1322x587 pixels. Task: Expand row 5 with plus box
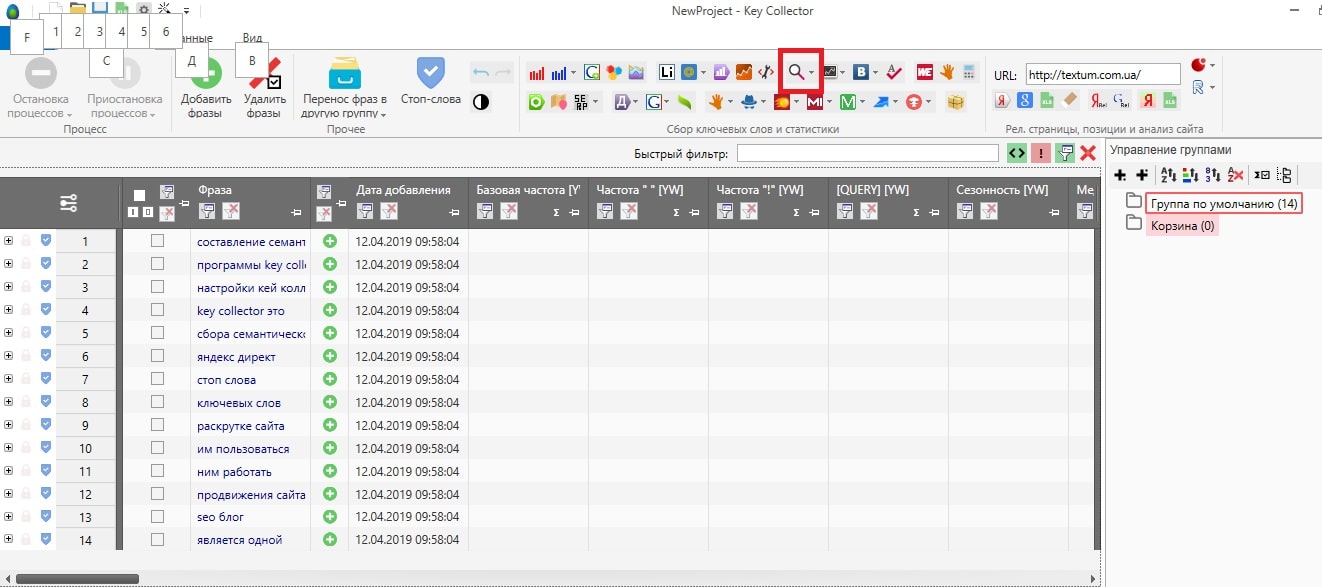coord(9,333)
